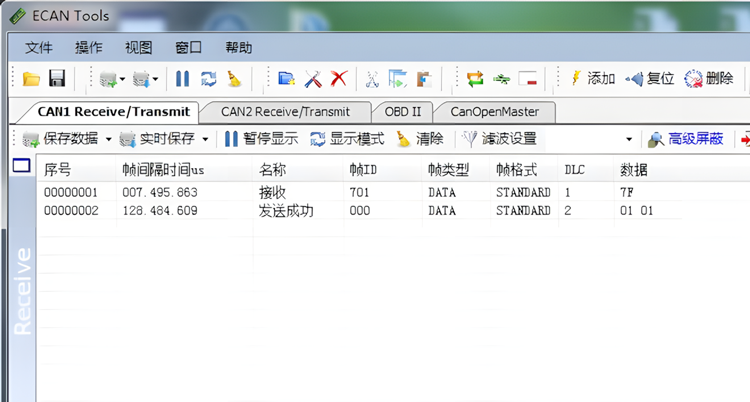Screen dimensions: 750x402
Task: Click the blue refresh arrows icon
Action: tap(209, 79)
